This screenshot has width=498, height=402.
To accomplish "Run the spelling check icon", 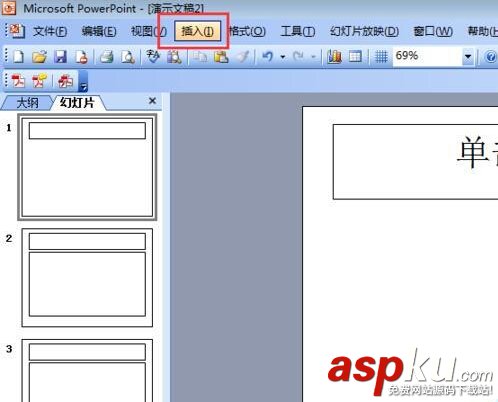I will (x=153, y=56).
